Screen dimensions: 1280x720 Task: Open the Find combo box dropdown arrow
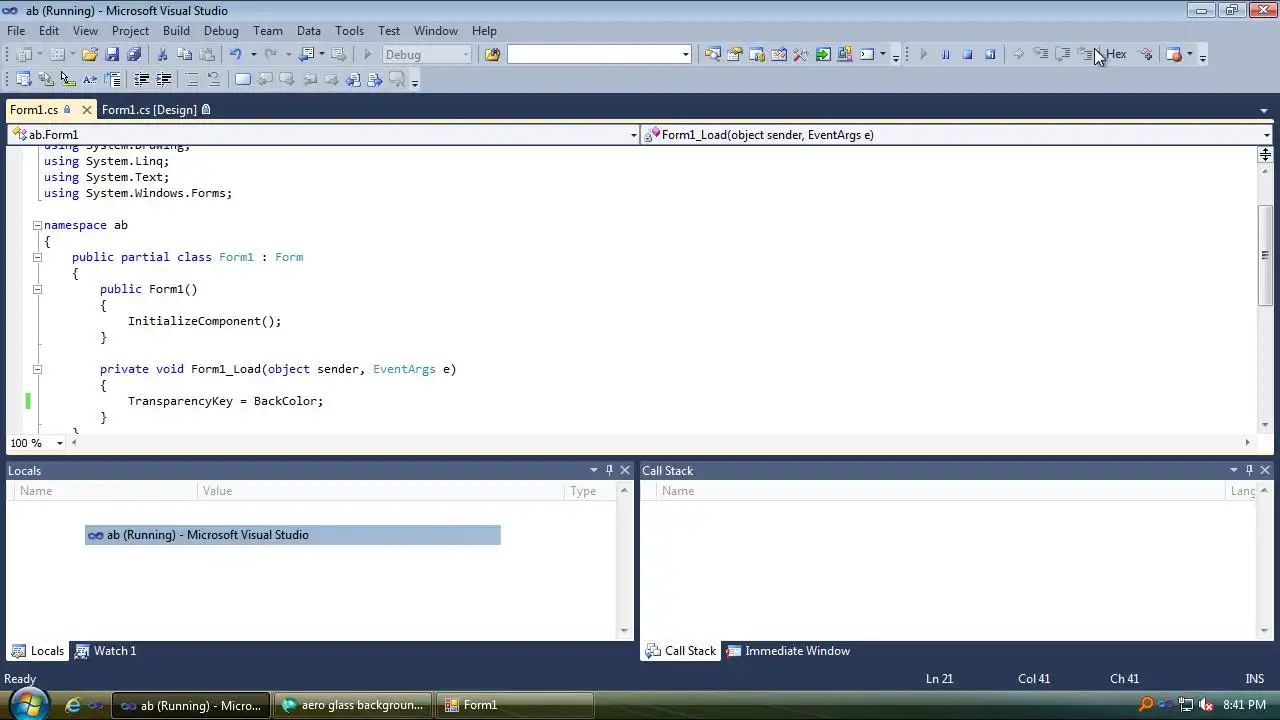(686, 54)
